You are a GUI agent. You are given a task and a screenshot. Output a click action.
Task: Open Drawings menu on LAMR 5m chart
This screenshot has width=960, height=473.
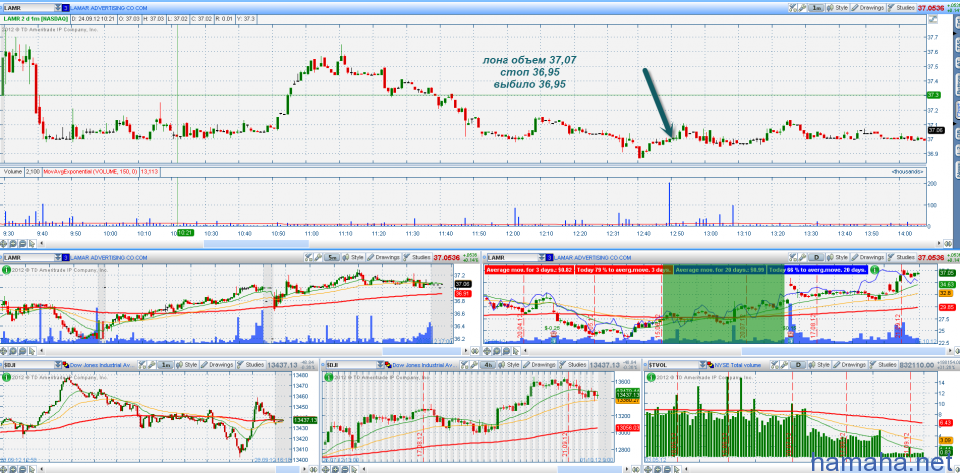(383, 258)
